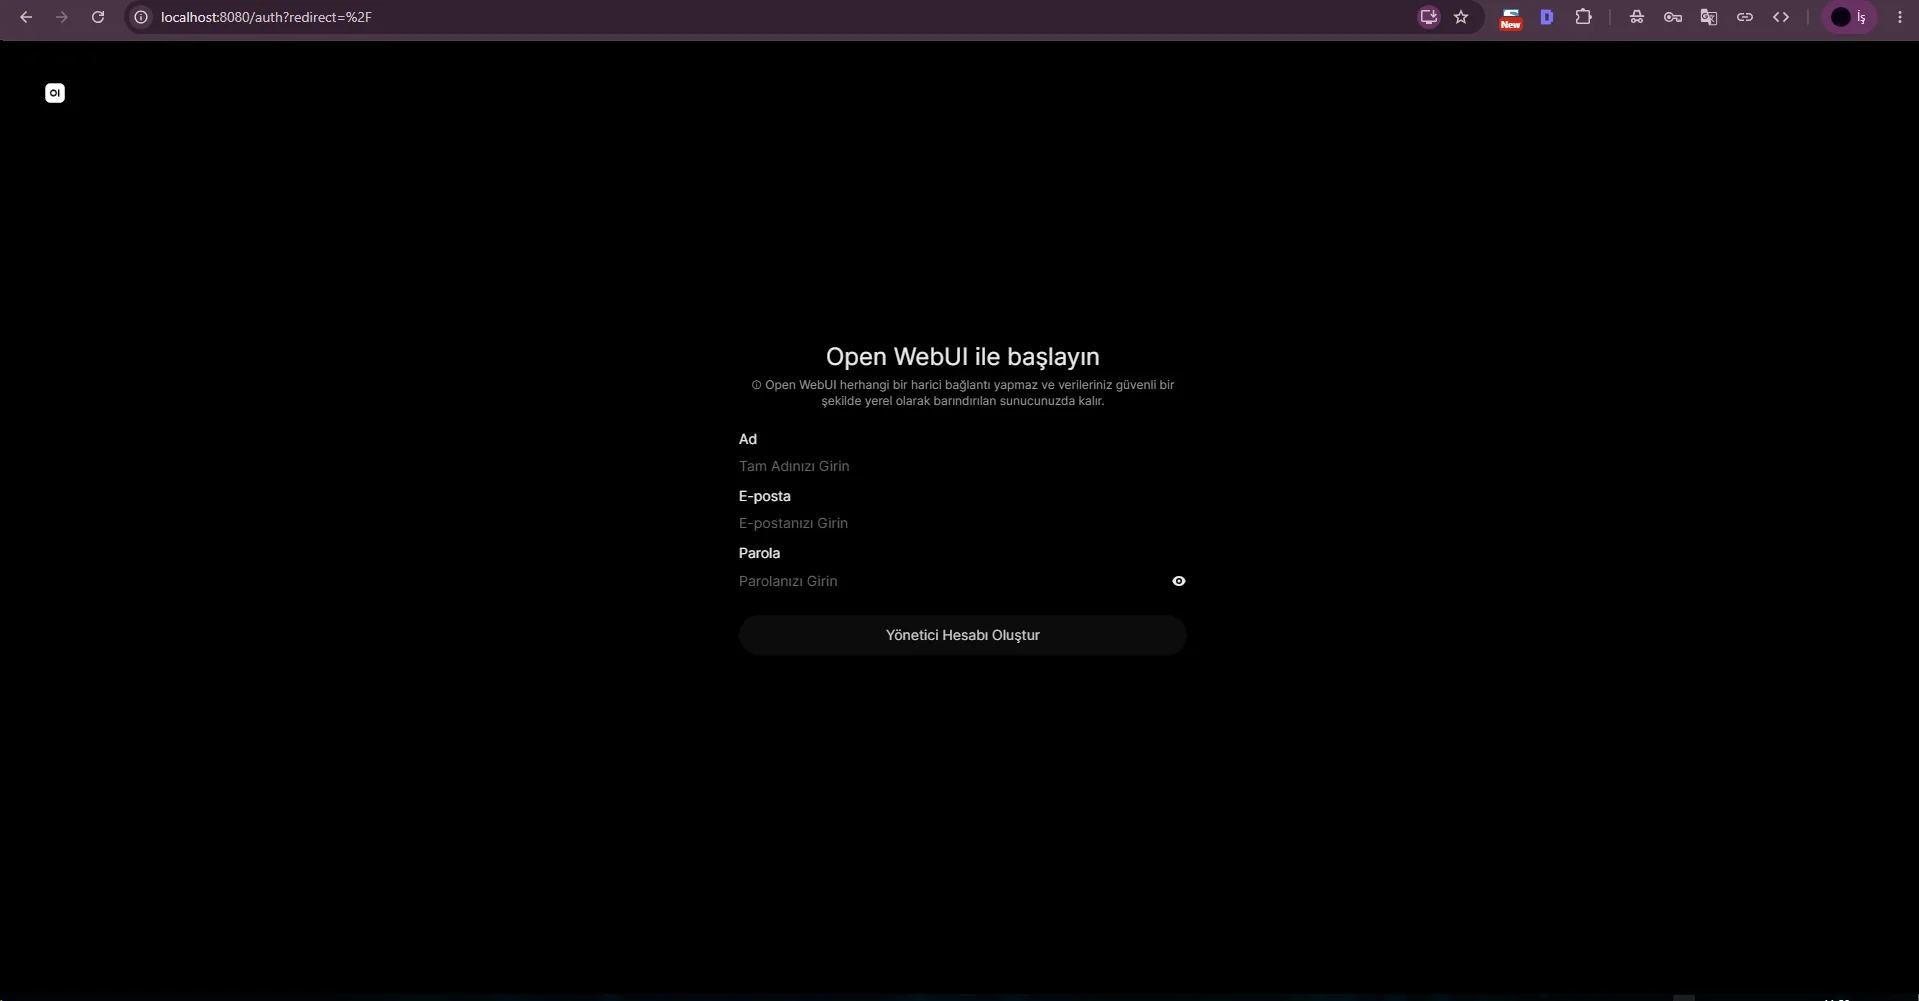Click the install app icon in address bar
Image resolution: width=1919 pixels, height=1001 pixels.
[x=1429, y=17]
